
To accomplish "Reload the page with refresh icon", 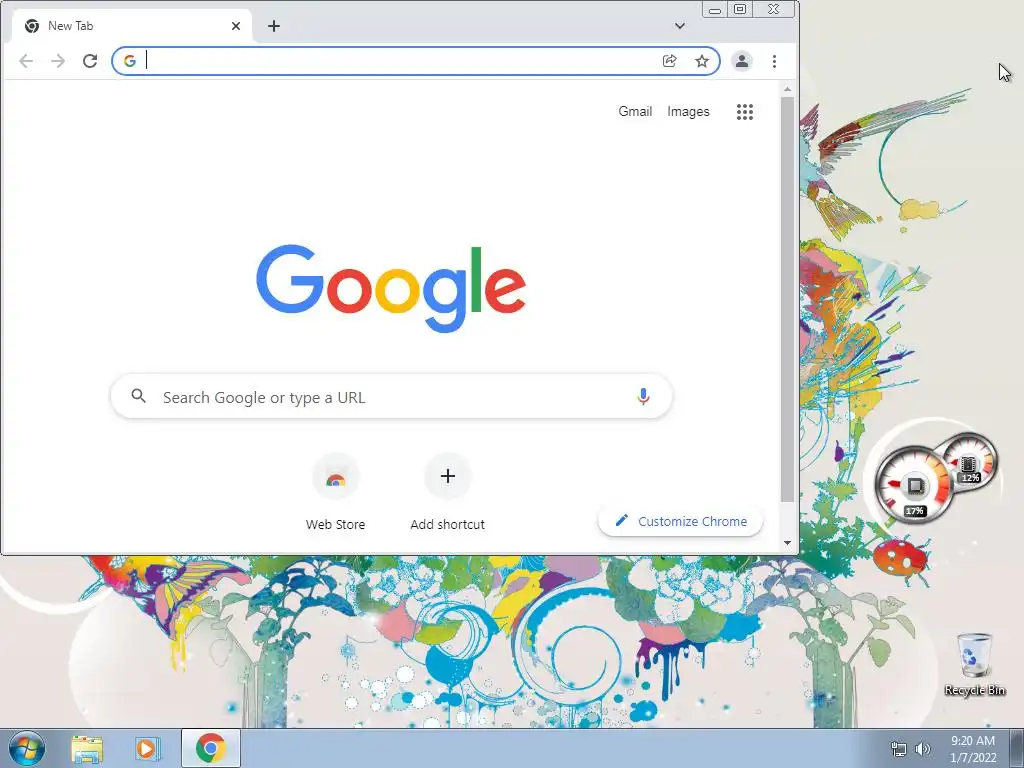I will [x=90, y=61].
